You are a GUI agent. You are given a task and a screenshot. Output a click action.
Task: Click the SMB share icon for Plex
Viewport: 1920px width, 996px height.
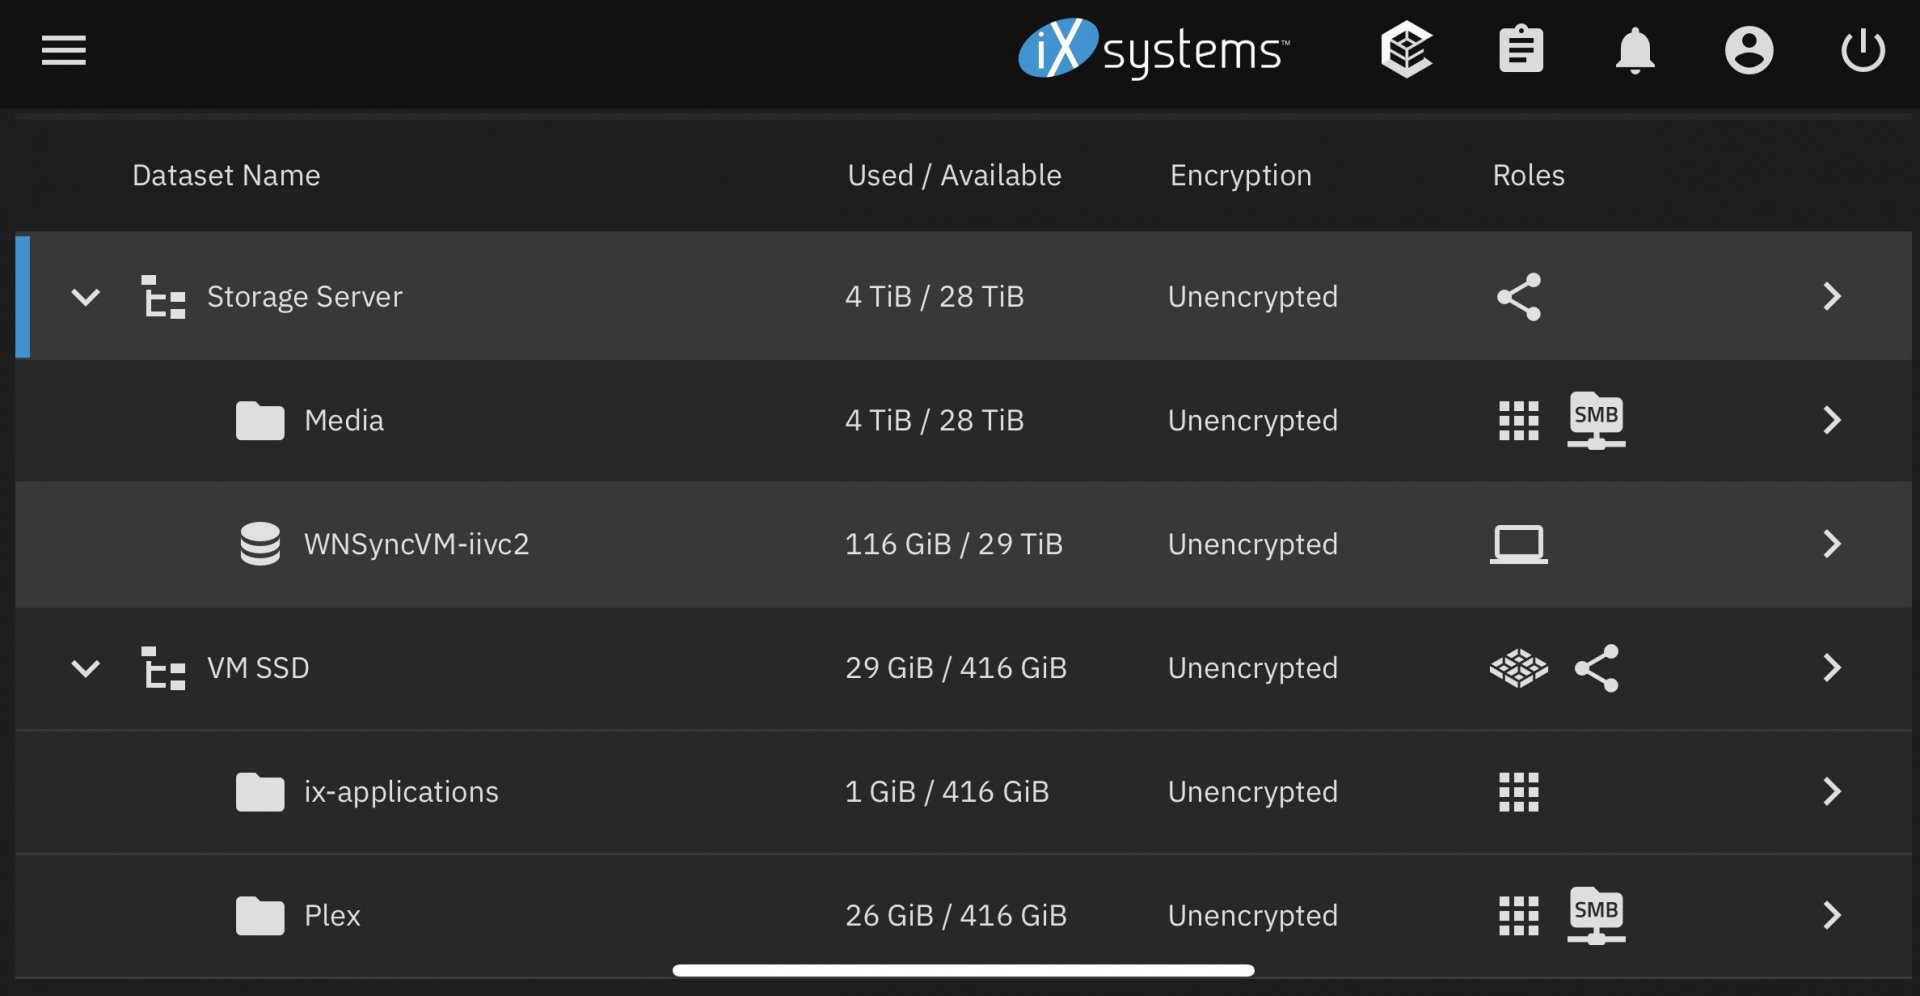pyautogui.click(x=1596, y=915)
